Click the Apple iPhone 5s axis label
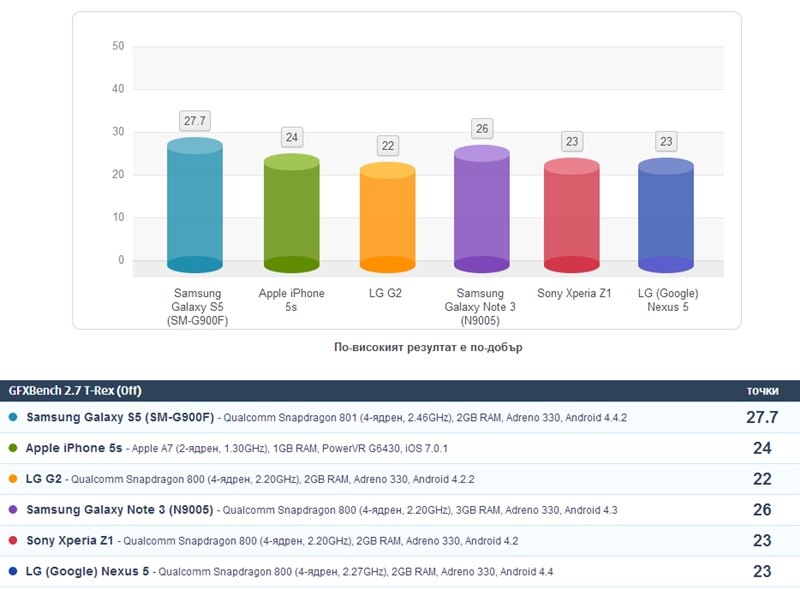This screenshot has width=800, height=589. point(291,300)
